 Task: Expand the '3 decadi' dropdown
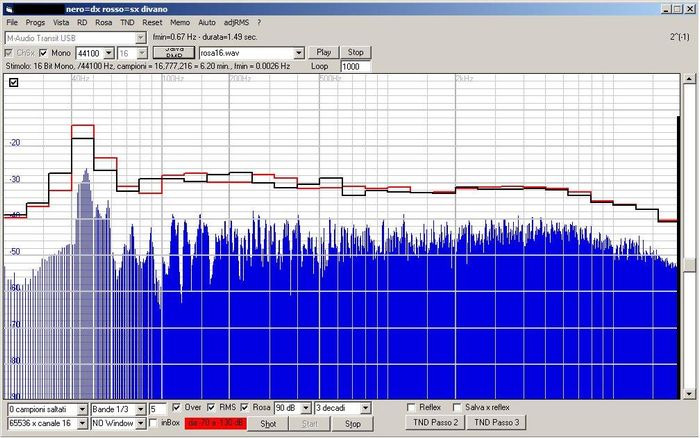[x=366, y=408]
